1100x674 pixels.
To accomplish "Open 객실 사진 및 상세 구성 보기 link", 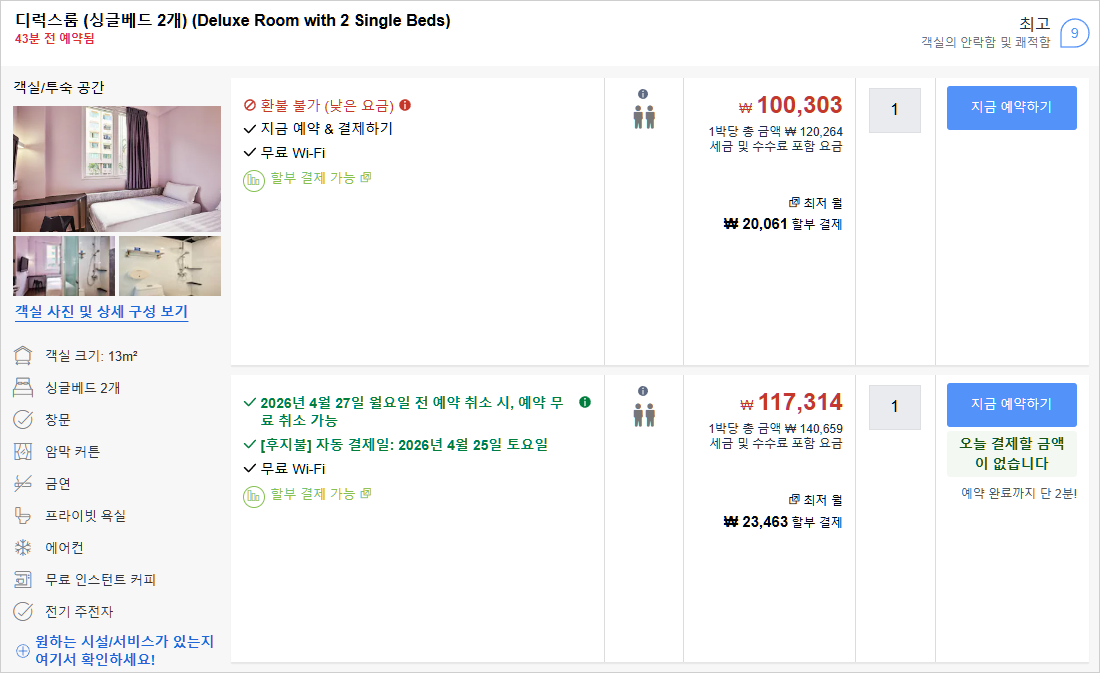I will point(101,312).
